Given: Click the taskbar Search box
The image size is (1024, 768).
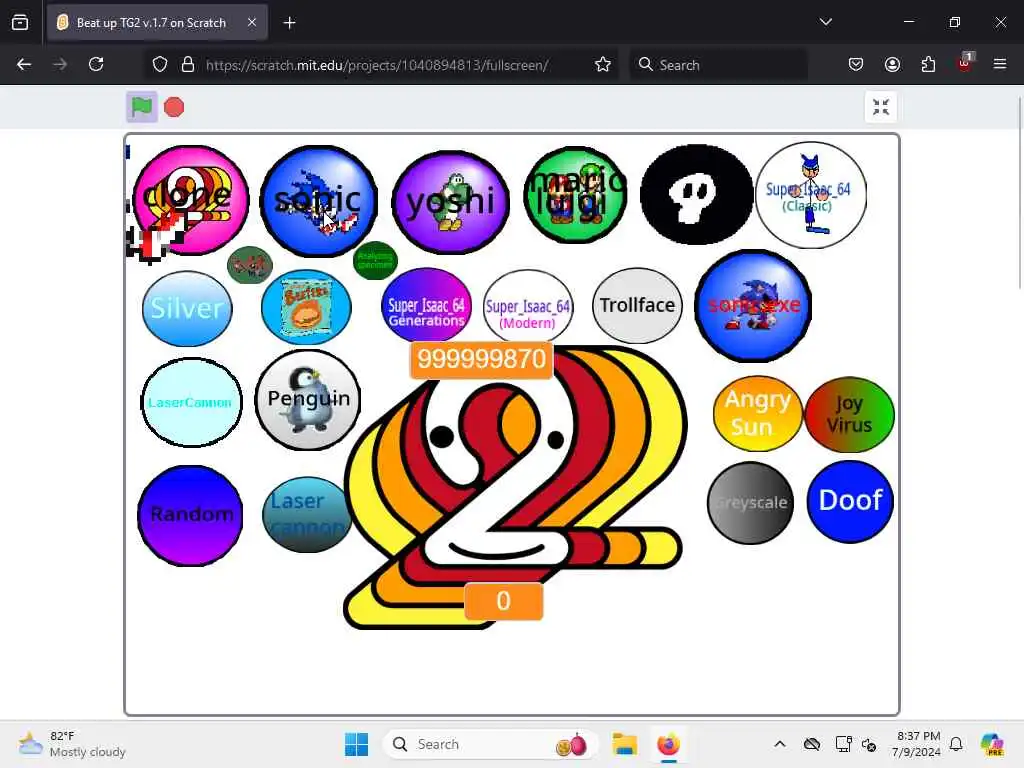Looking at the screenshot, I should [x=490, y=744].
